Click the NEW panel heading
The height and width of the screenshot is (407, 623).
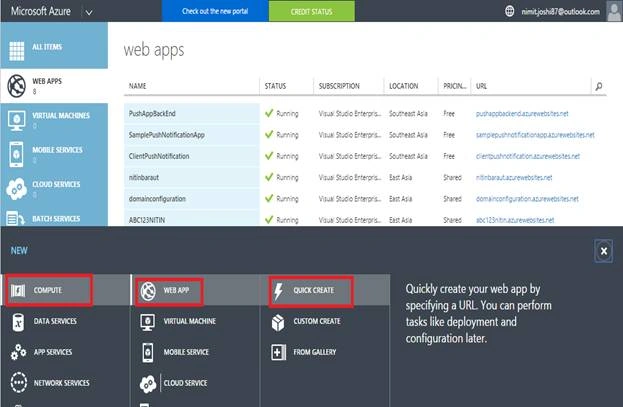tap(19, 251)
